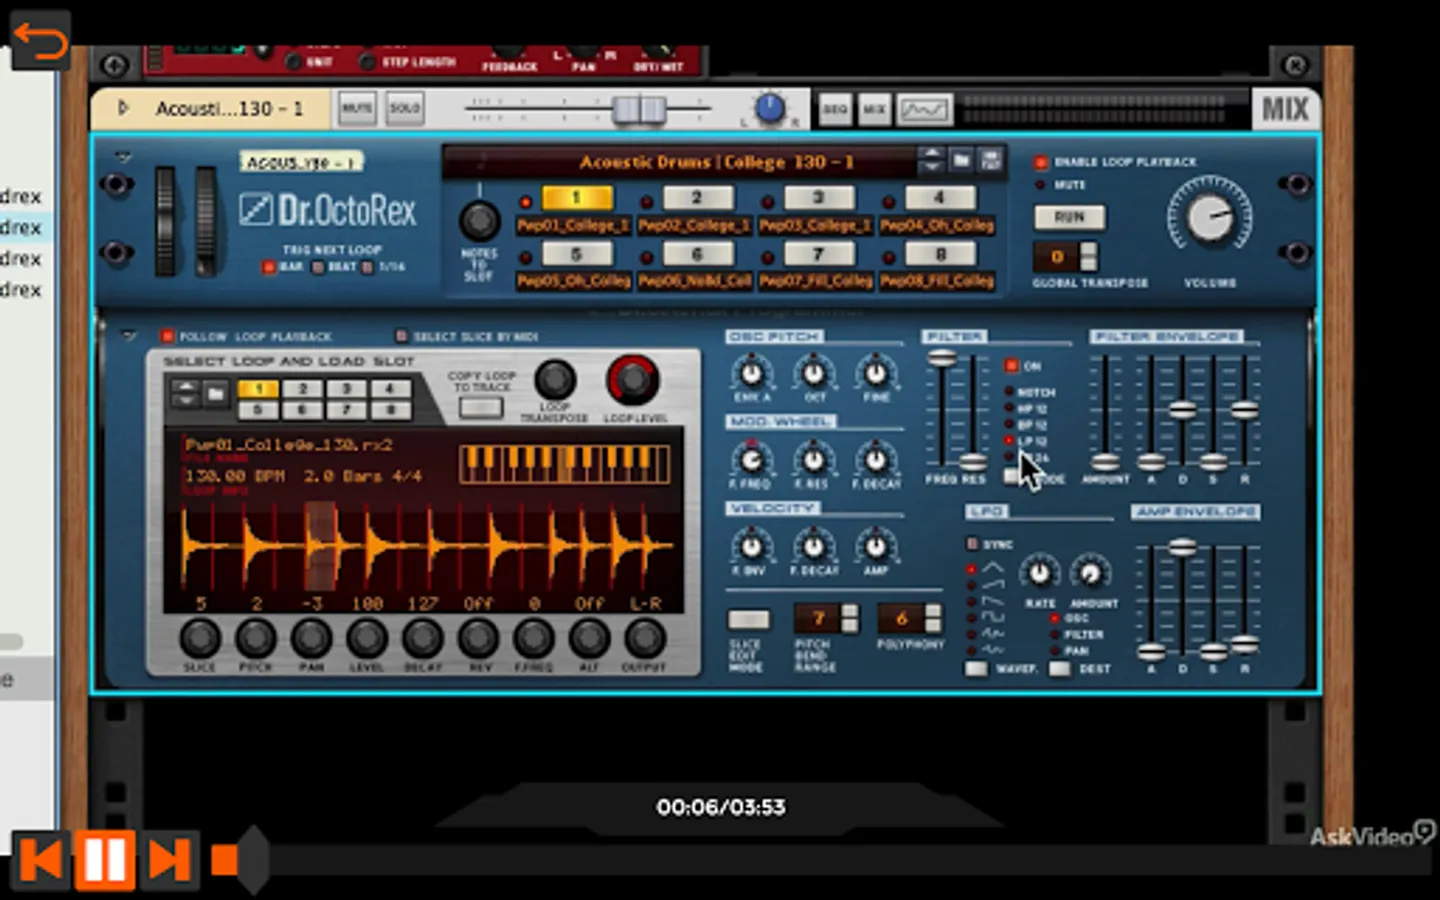Screen dimensions: 1440x900
Task: Click the Osc Pitch OCT knob
Action: pos(814,374)
